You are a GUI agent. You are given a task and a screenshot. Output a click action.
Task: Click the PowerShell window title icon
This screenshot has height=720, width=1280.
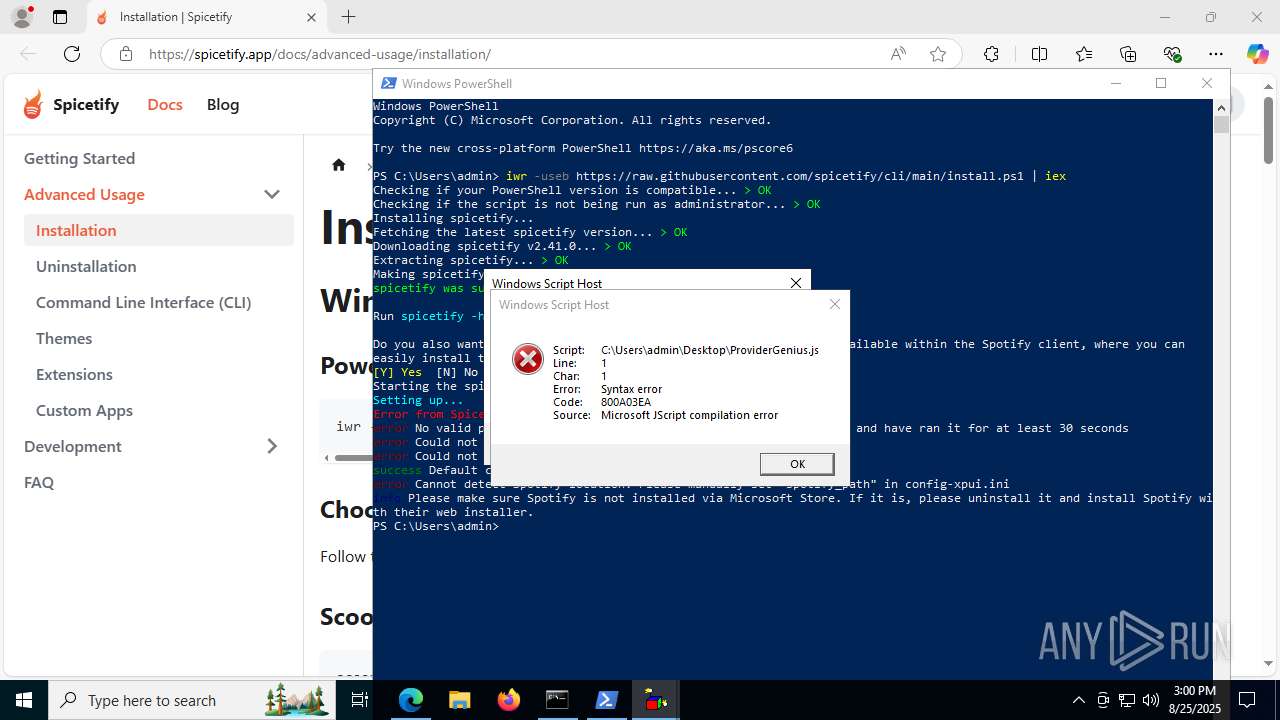coord(388,83)
